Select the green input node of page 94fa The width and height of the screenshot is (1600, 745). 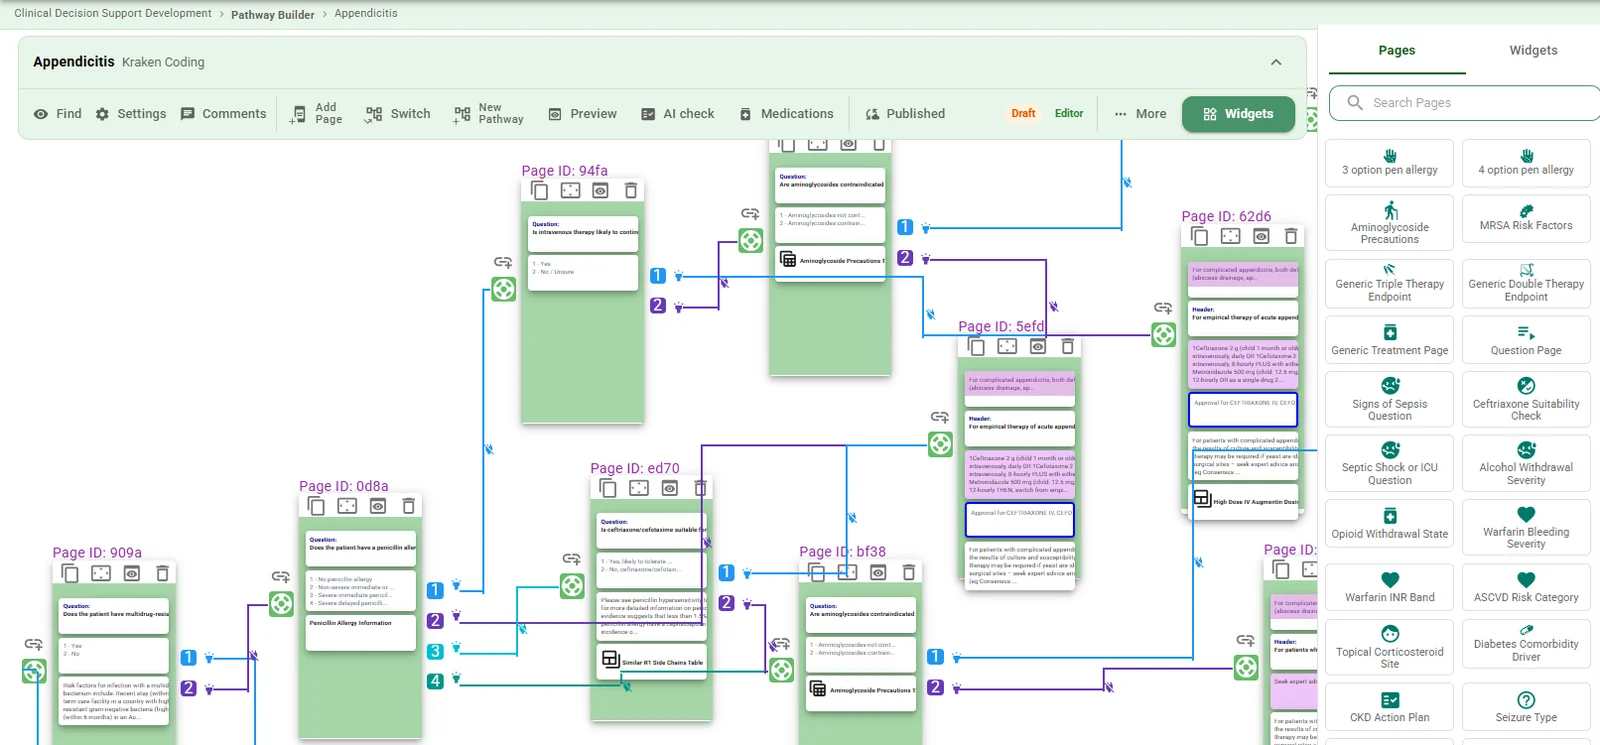tap(504, 289)
